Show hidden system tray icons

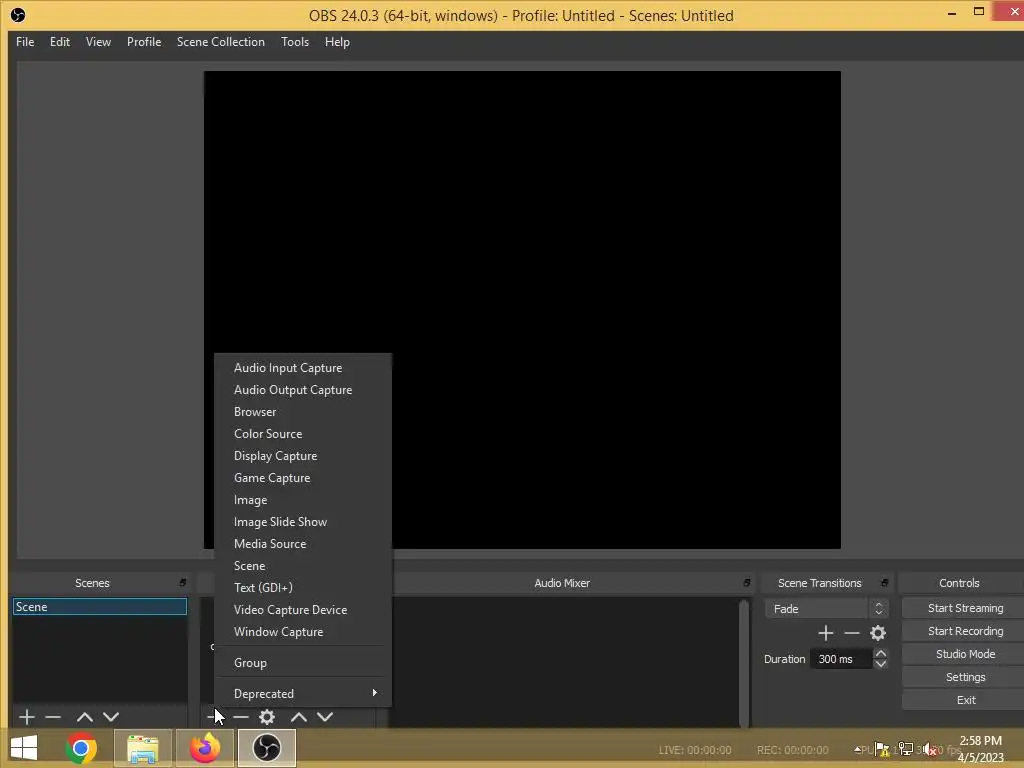[x=857, y=749]
